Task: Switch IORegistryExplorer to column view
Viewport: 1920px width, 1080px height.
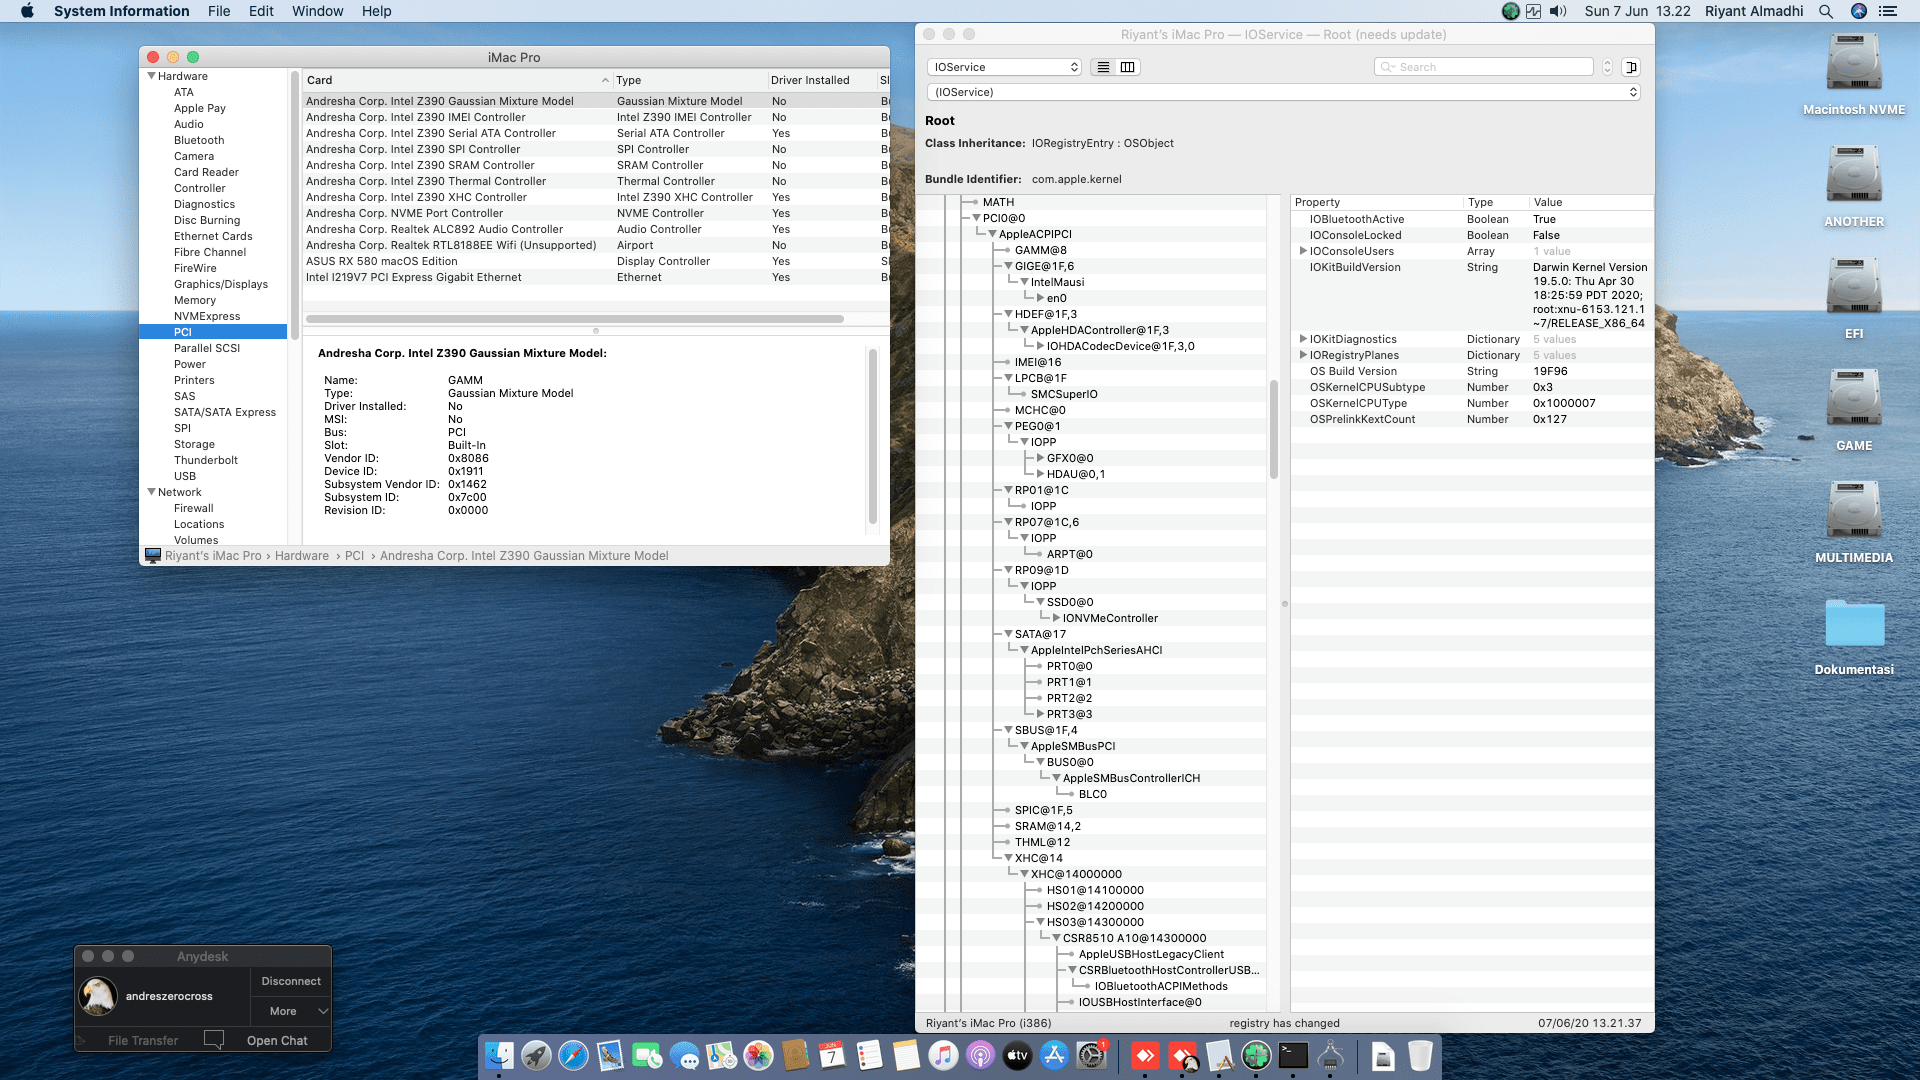Action: click(x=1128, y=67)
